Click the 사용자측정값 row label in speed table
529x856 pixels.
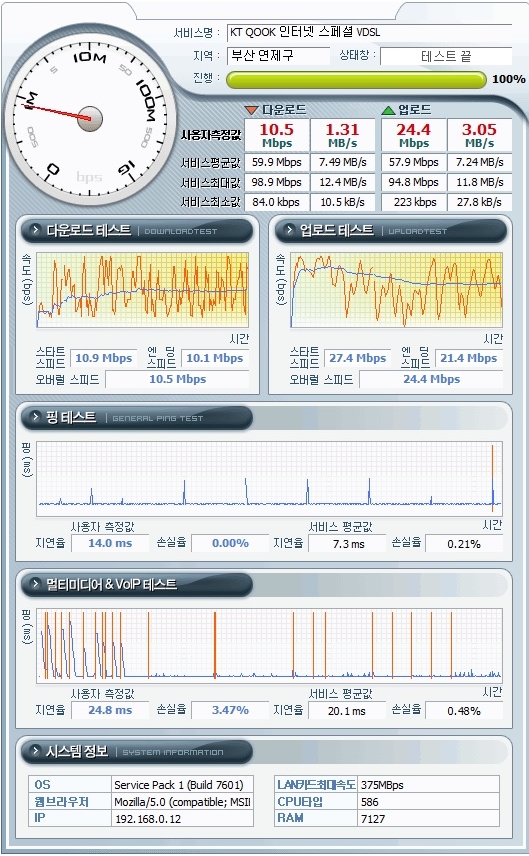coord(211,135)
